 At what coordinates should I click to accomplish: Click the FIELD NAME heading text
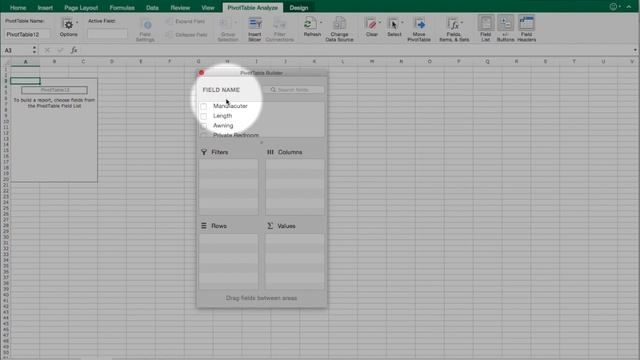(x=221, y=90)
